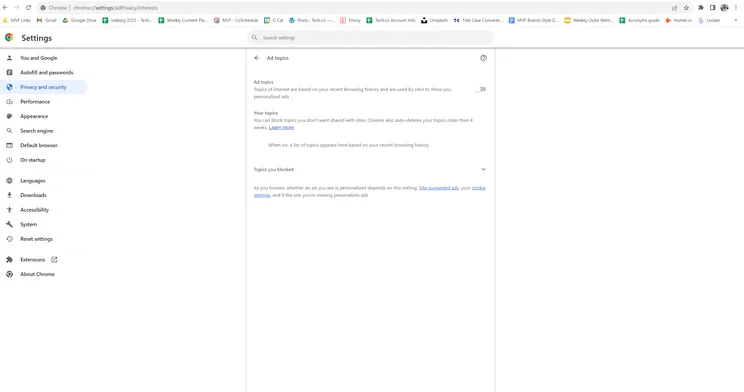Viewport: 744px width, 392px height.
Task: Open the Title Case Converter bookmark
Action: (x=478, y=20)
